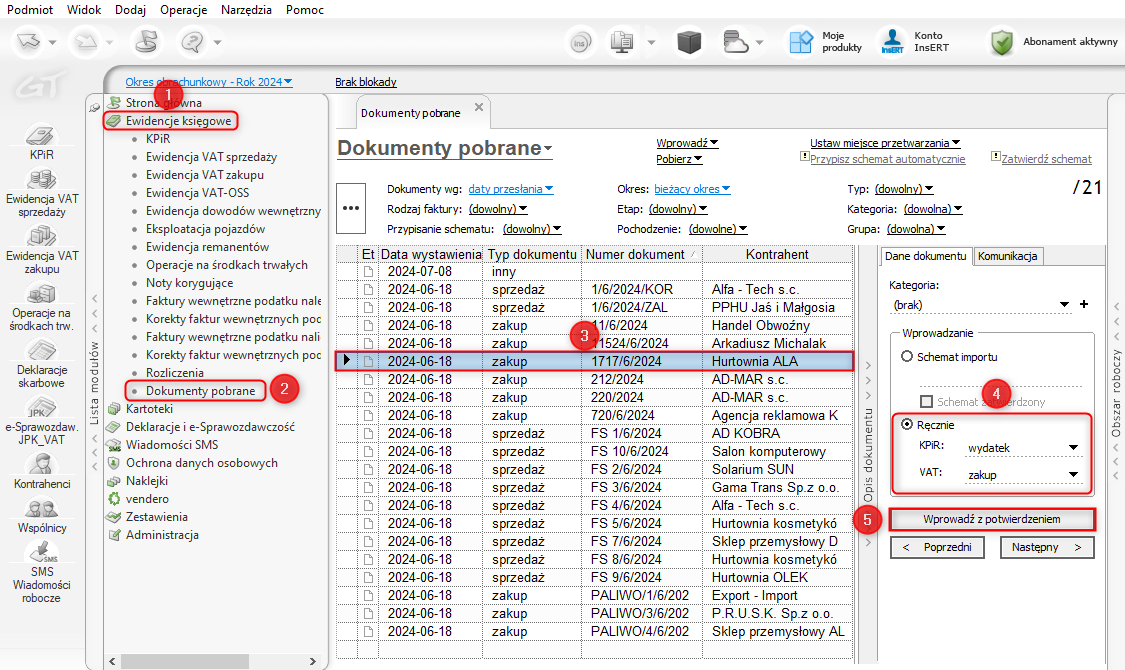Open Ewidencja VAT zakupu sidebar icon
The width and height of the screenshot is (1125, 670).
tap(40, 237)
